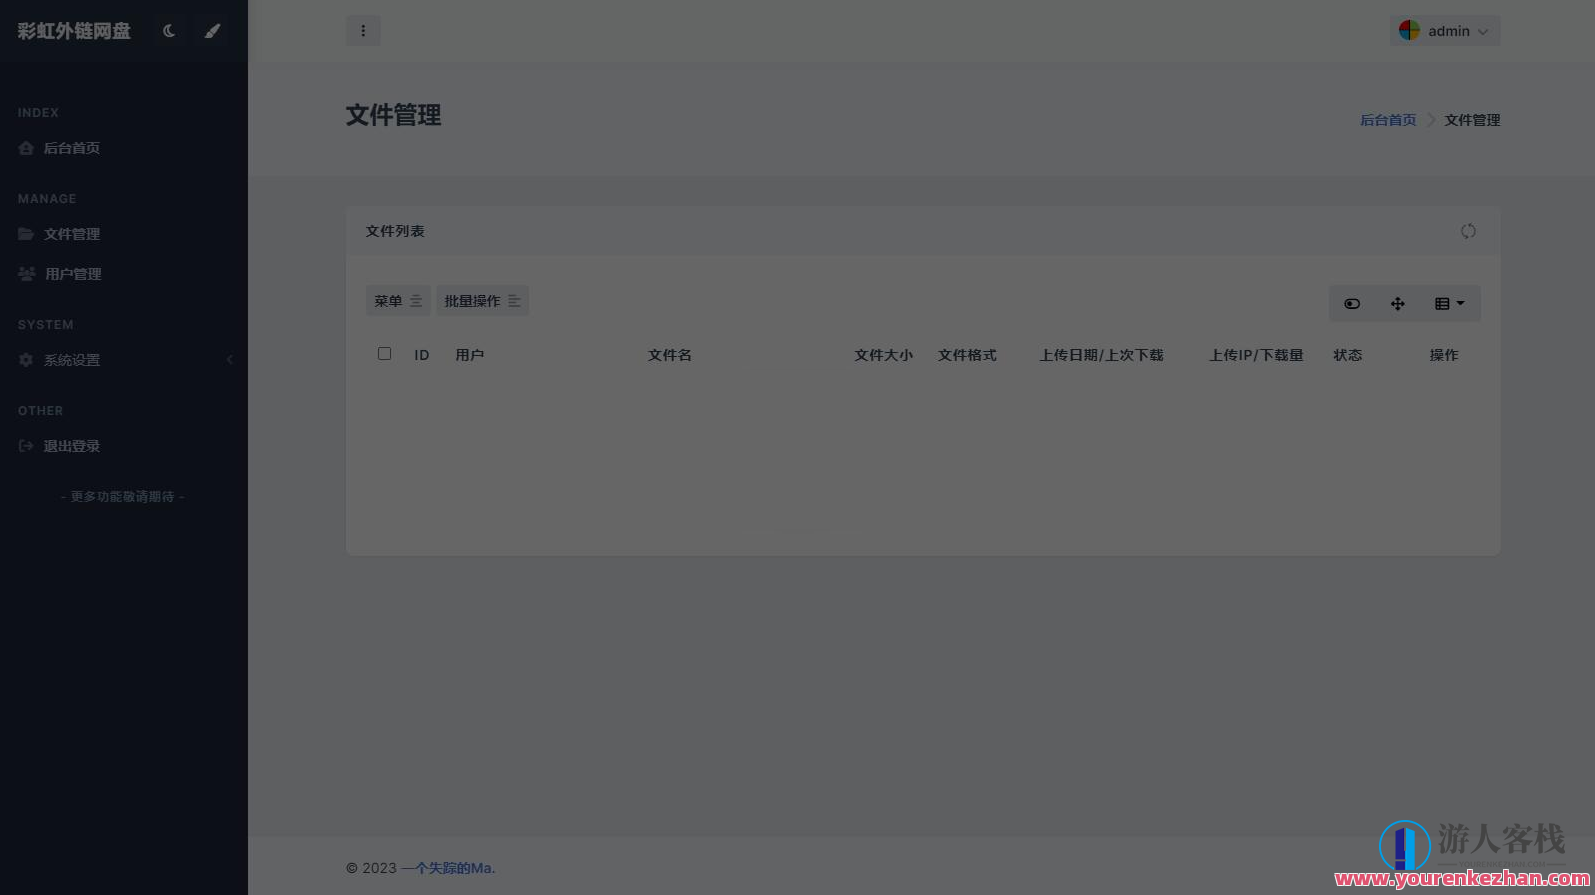Click the 用户 column header
This screenshot has height=895, width=1595.
[x=470, y=355]
